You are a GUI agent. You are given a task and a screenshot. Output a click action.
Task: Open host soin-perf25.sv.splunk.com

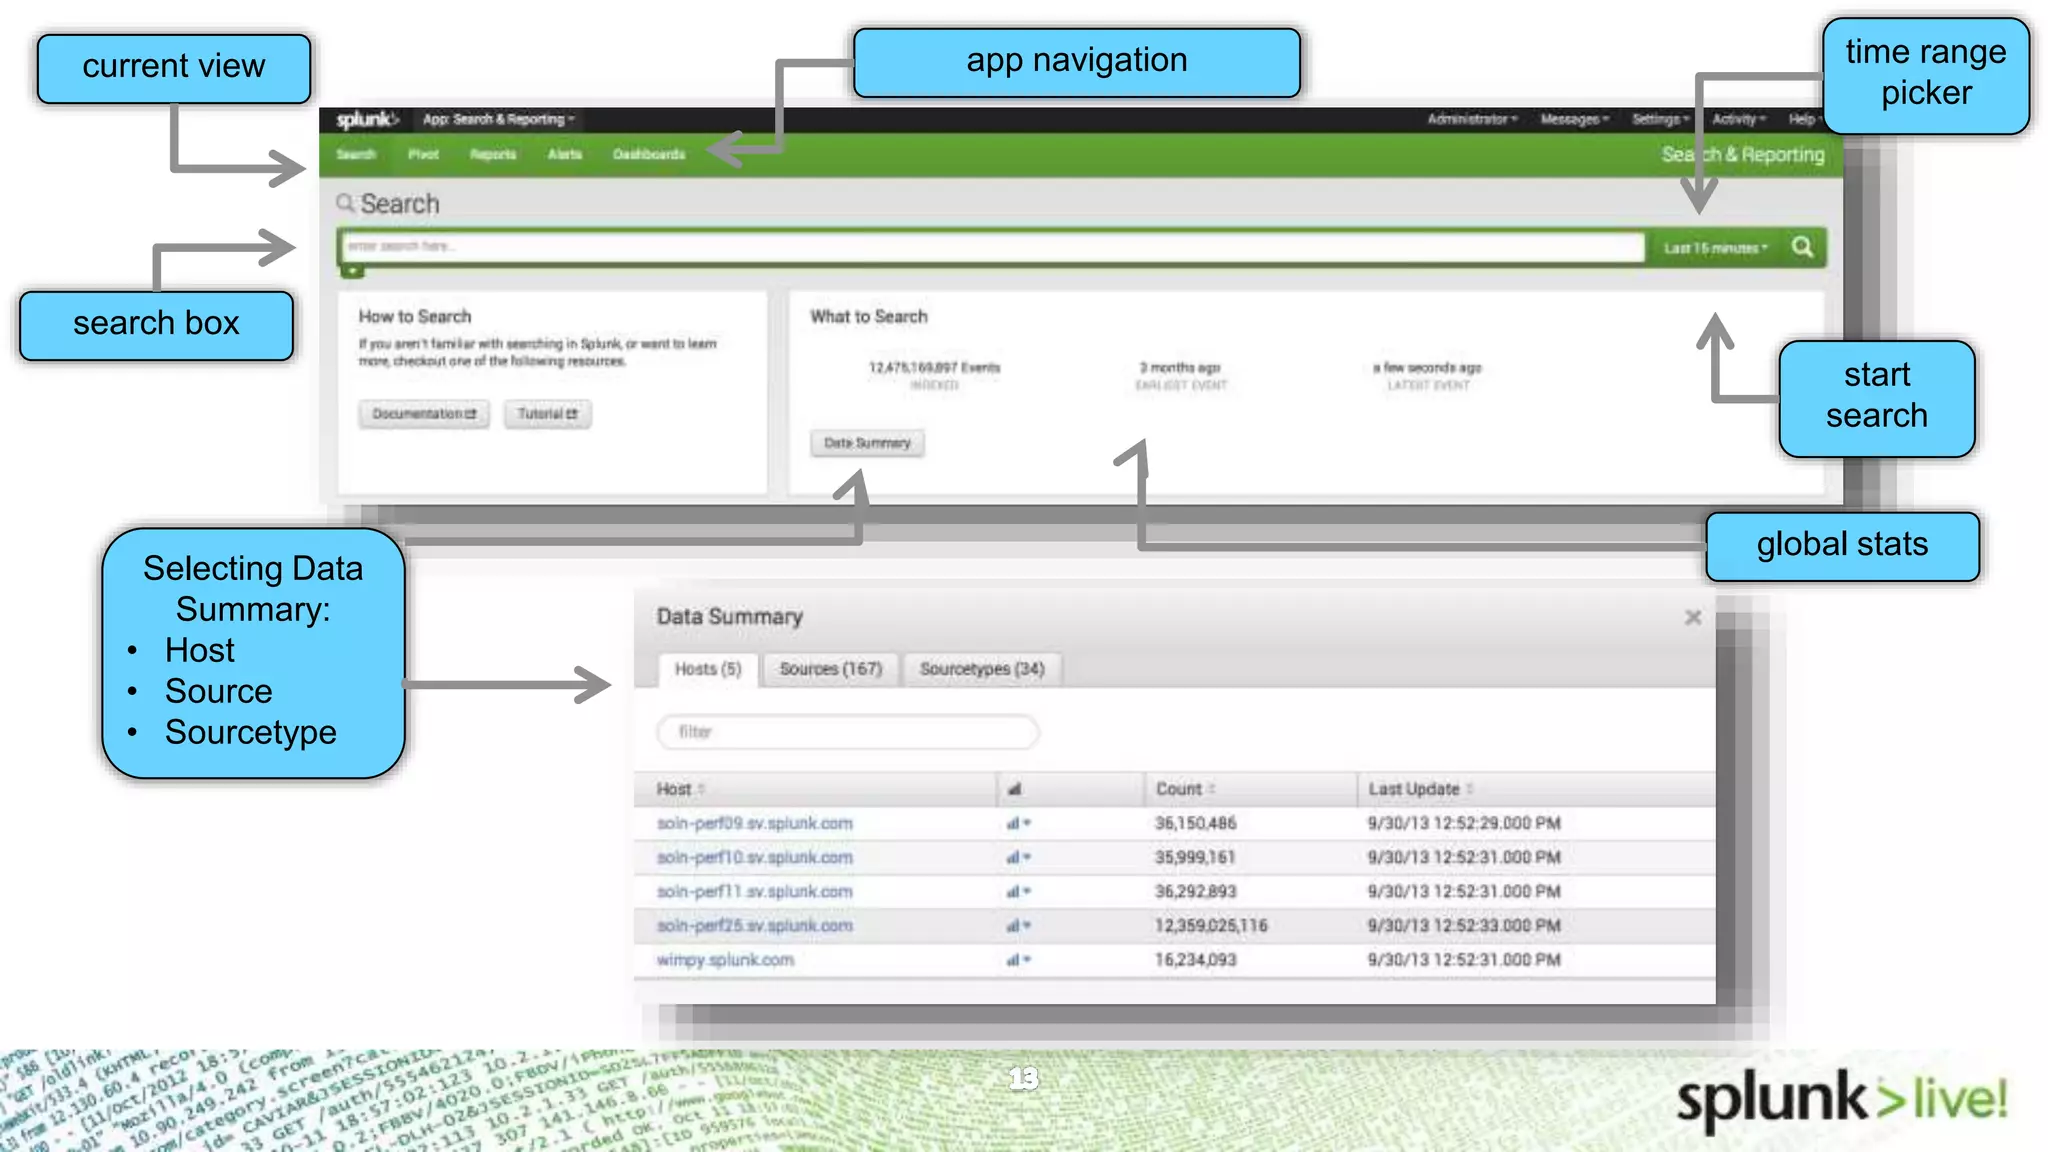(x=754, y=925)
